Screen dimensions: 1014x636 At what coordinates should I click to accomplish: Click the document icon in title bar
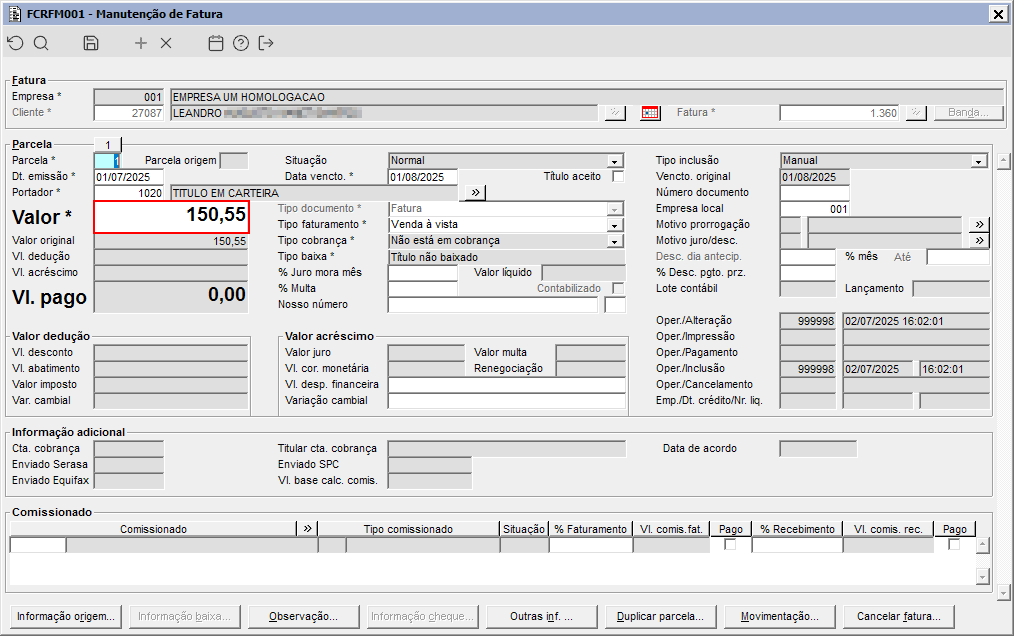click(x=14, y=14)
